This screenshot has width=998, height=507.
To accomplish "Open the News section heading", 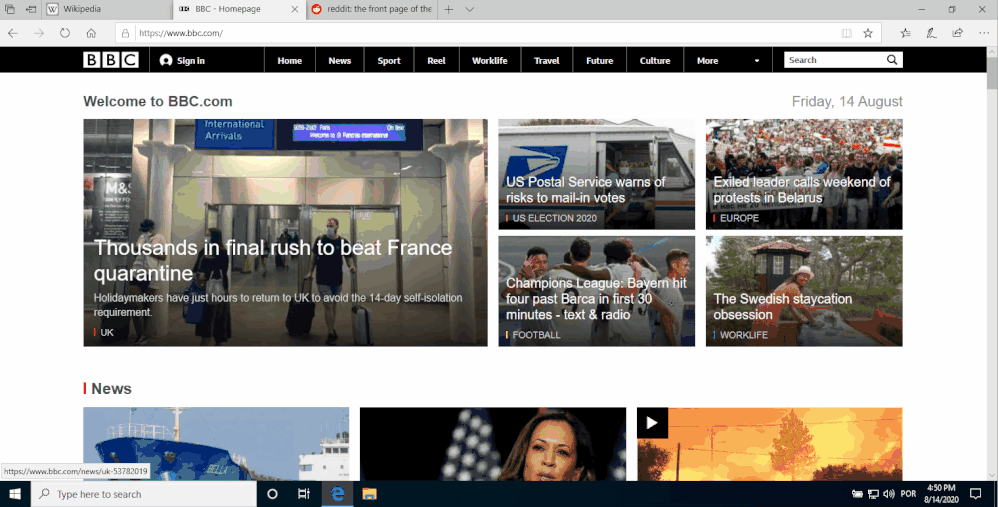I will [x=111, y=389].
